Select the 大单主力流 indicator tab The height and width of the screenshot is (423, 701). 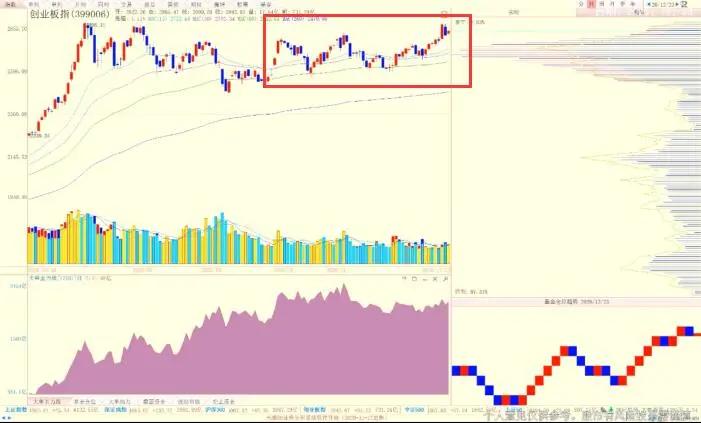click(47, 402)
